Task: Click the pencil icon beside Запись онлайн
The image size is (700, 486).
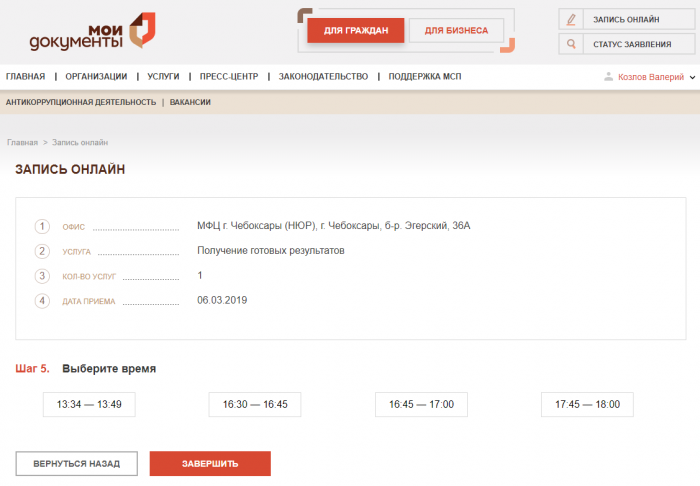Action: [571, 19]
